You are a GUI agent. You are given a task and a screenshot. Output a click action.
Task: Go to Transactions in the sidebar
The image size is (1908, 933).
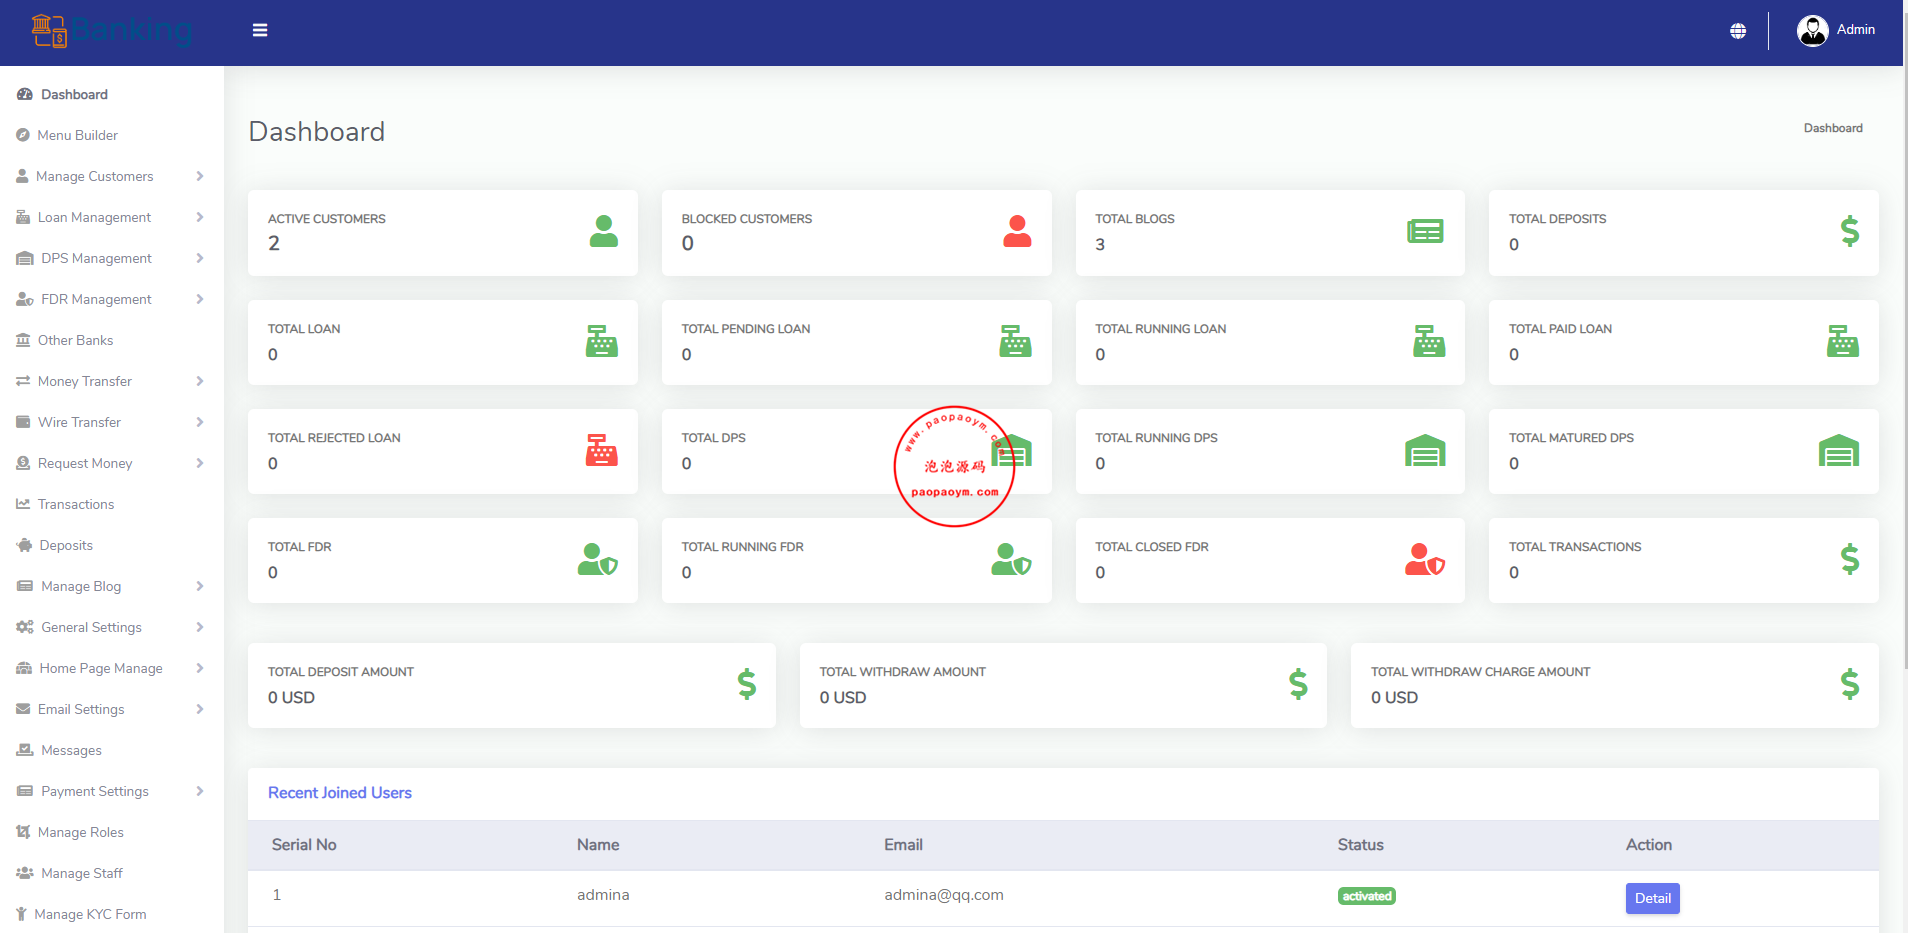pyautogui.click(x=76, y=504)
